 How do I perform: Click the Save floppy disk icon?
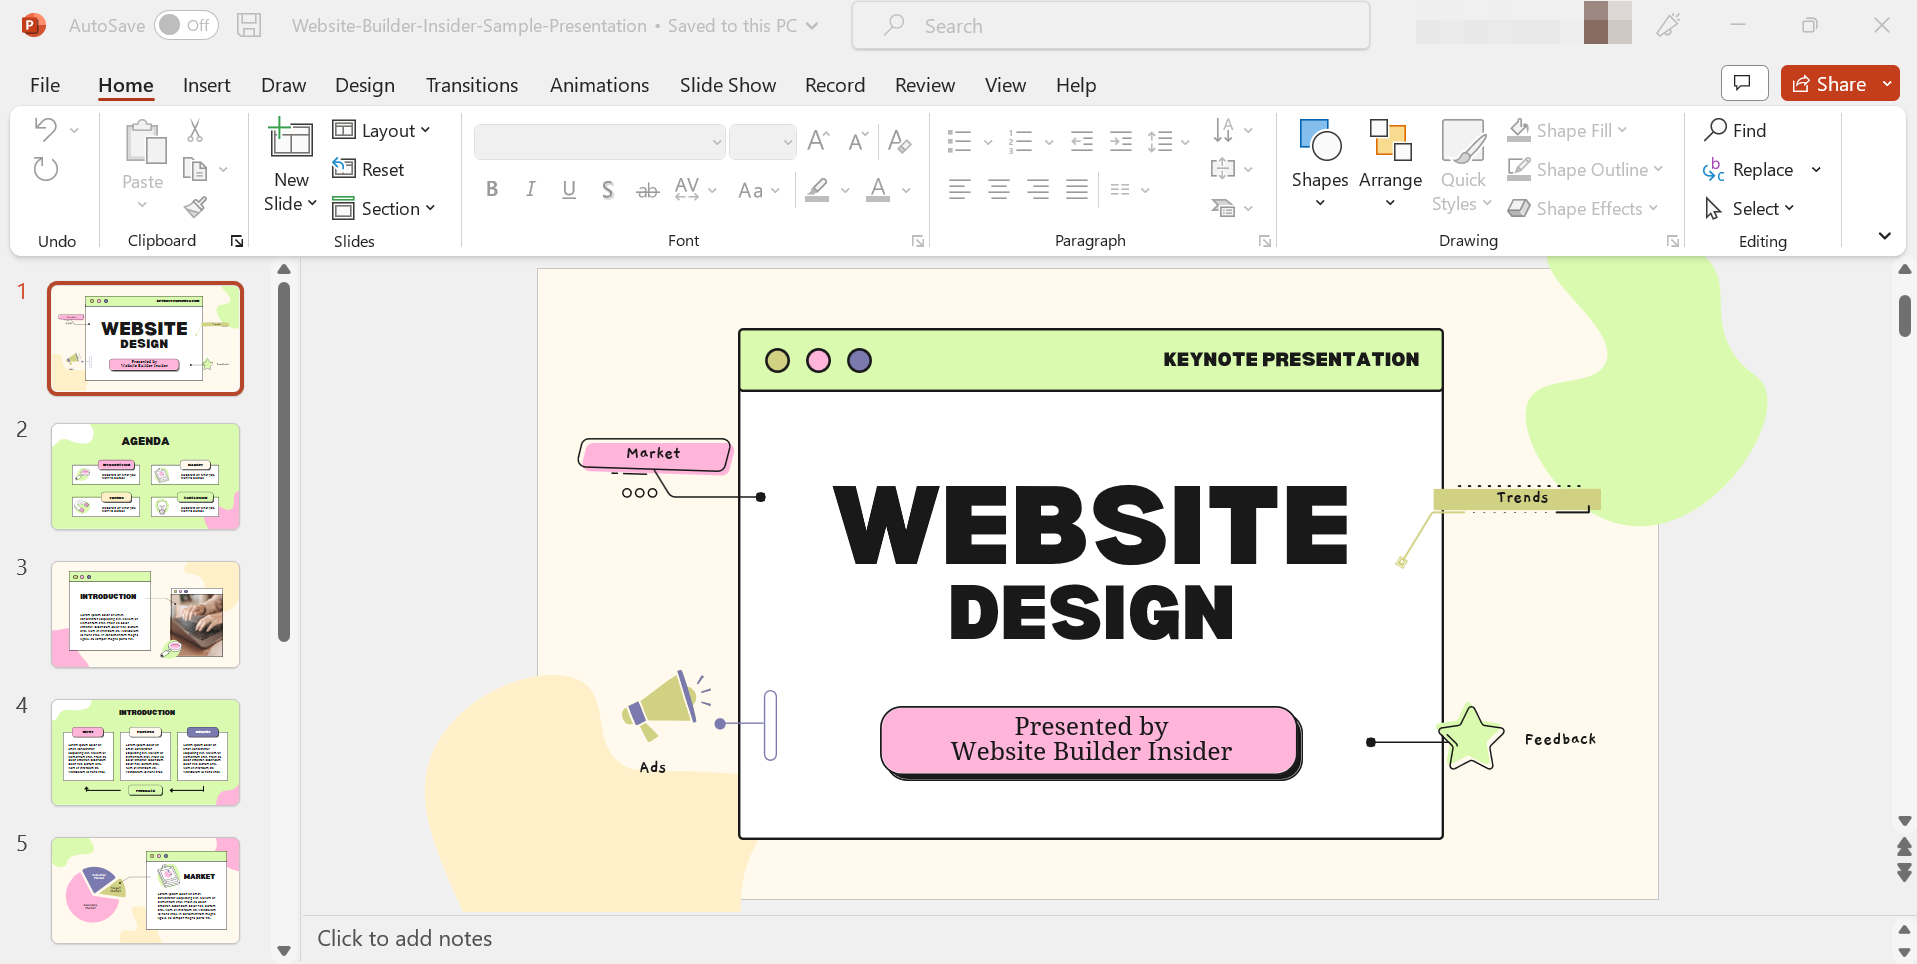pyautogui.click(x=249, y=26)
